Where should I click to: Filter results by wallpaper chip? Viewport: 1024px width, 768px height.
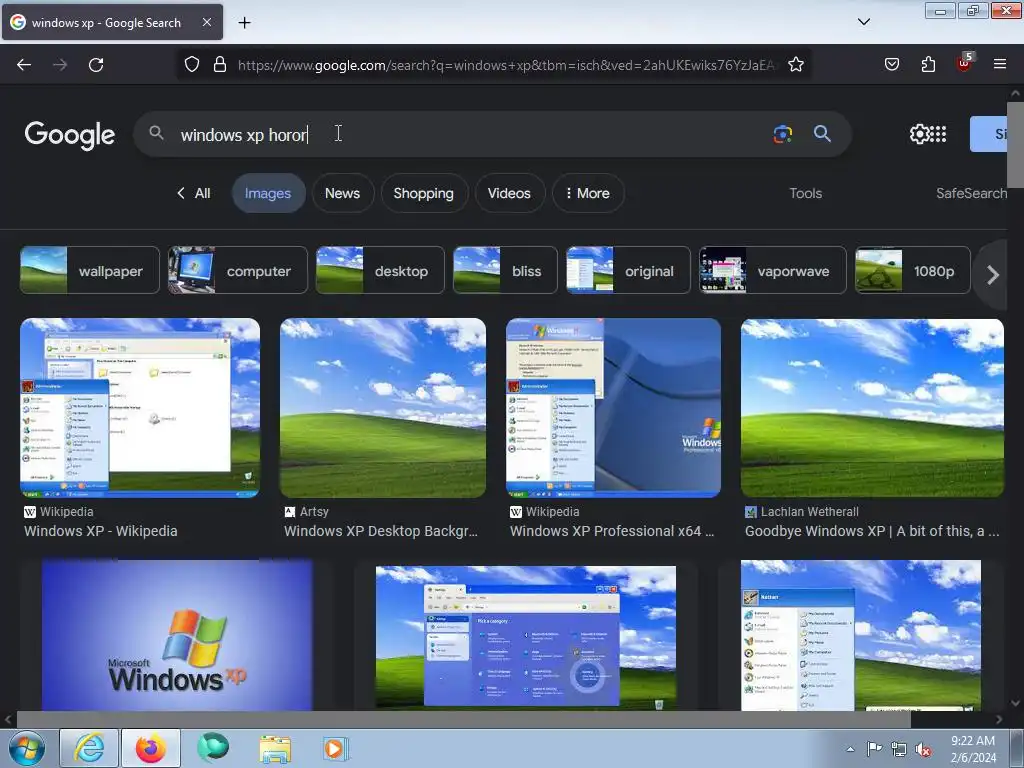click(89, 270)
